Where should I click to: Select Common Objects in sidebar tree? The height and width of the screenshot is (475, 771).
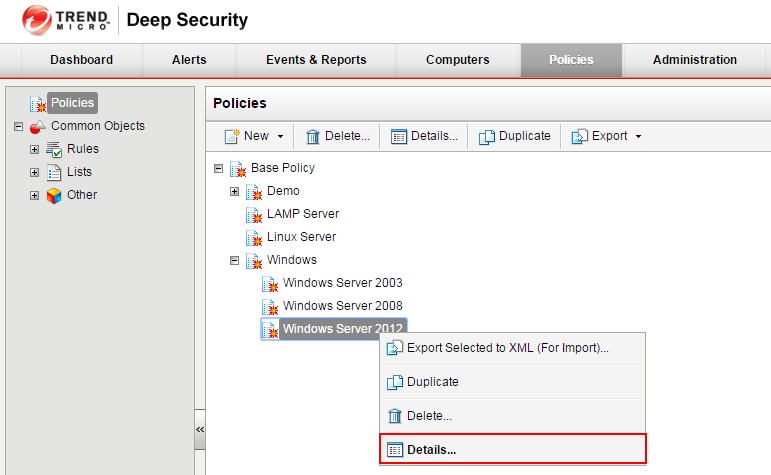pos(98,126)
